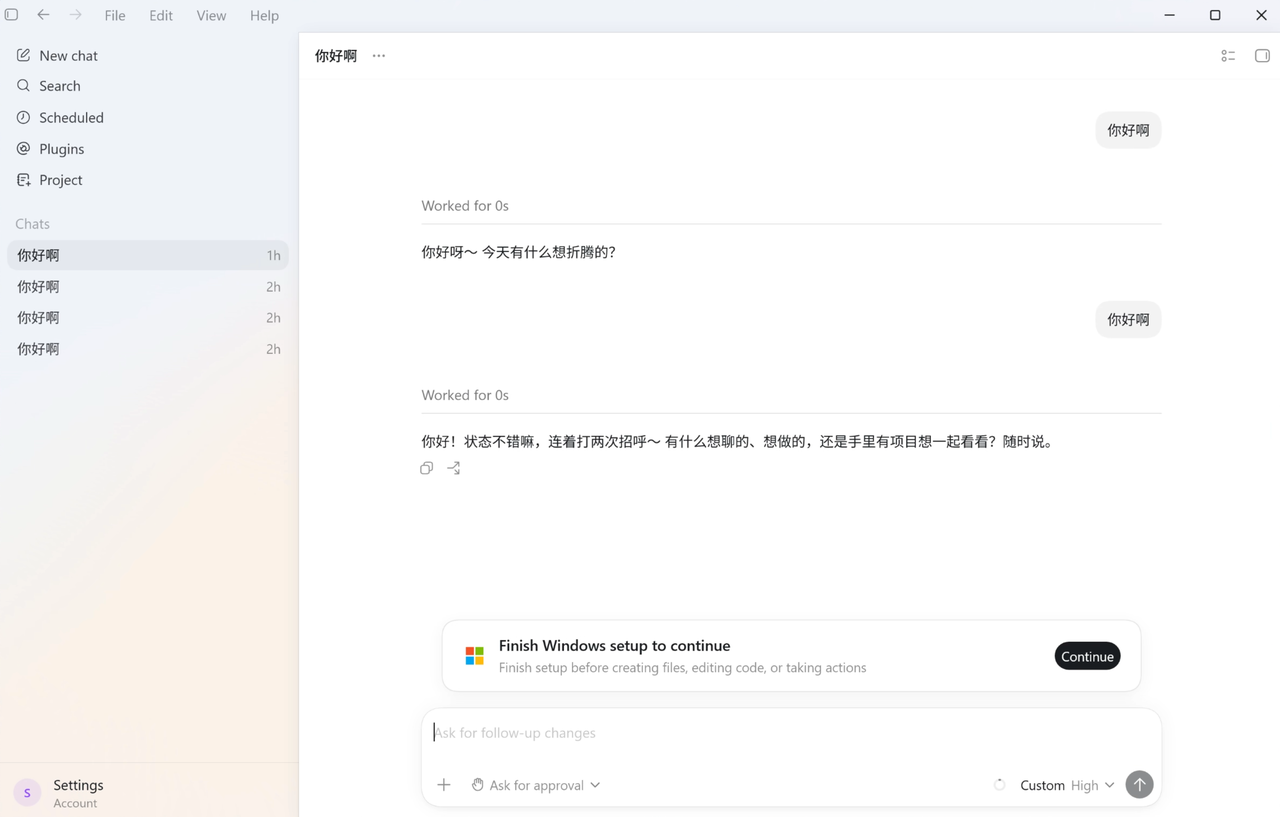Open the View menu
The image size is (1280, 817).
pos(211,16)
